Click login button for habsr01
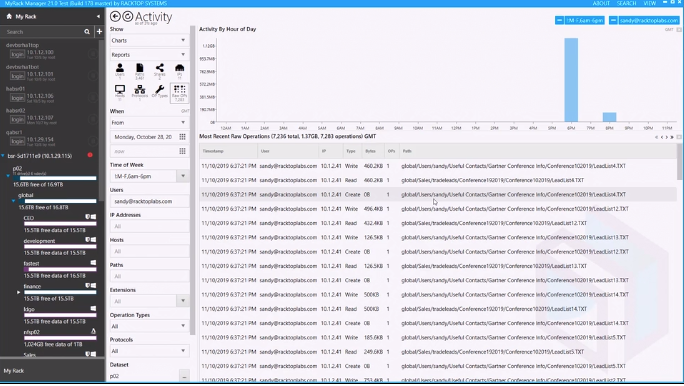 coord(17,98)
